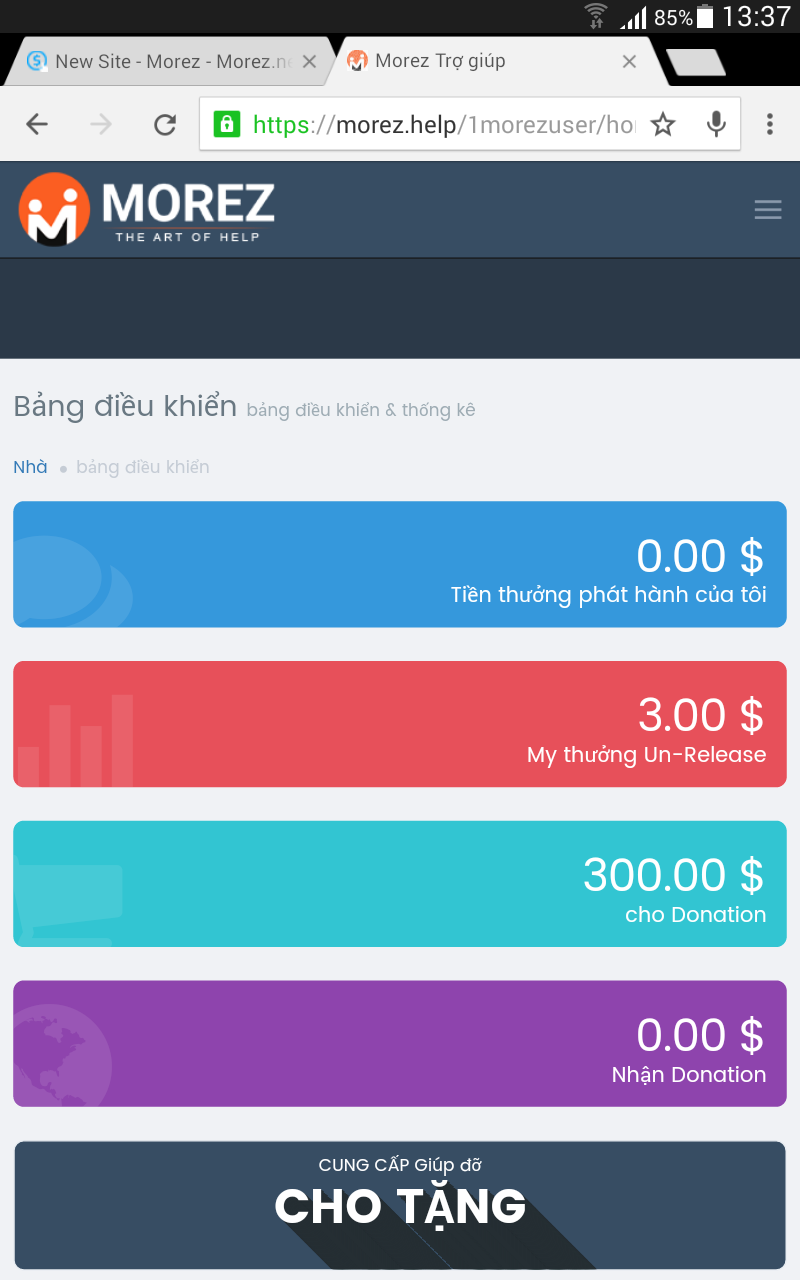Click the Morez logo

[x=147, y=208]
